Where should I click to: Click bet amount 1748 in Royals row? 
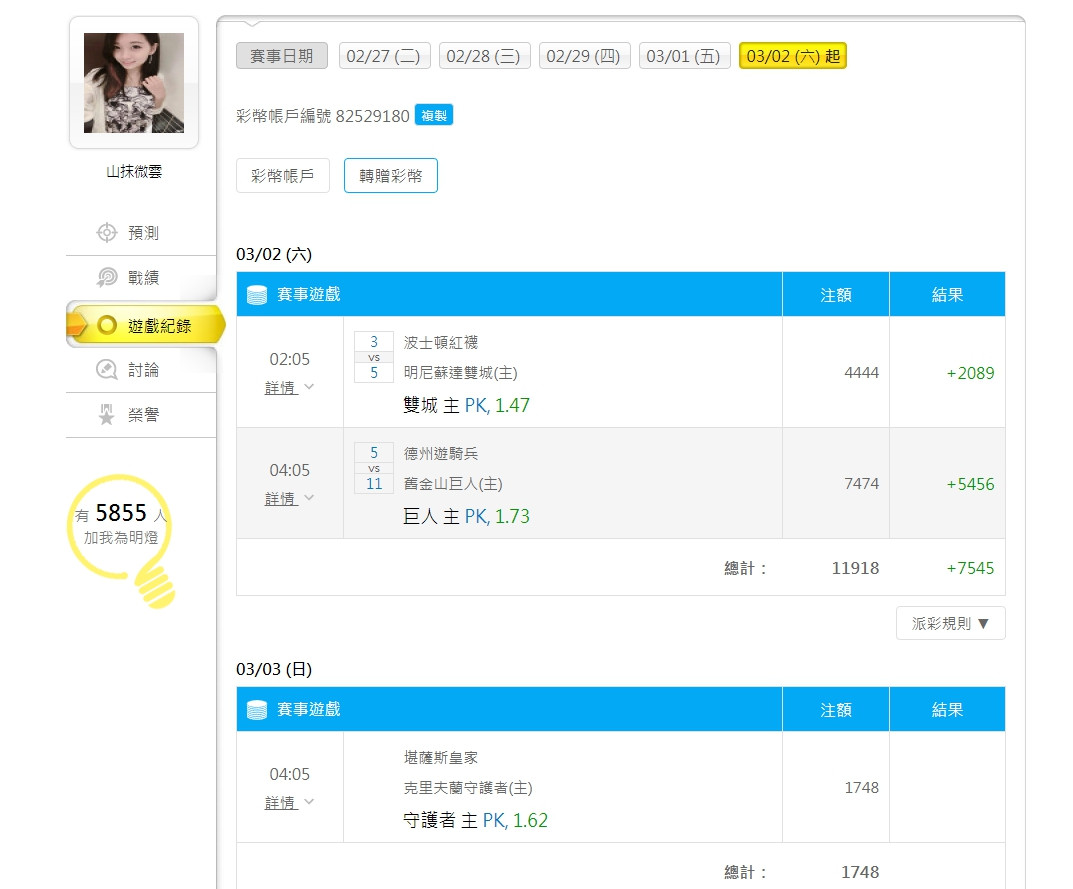[862, 788]
